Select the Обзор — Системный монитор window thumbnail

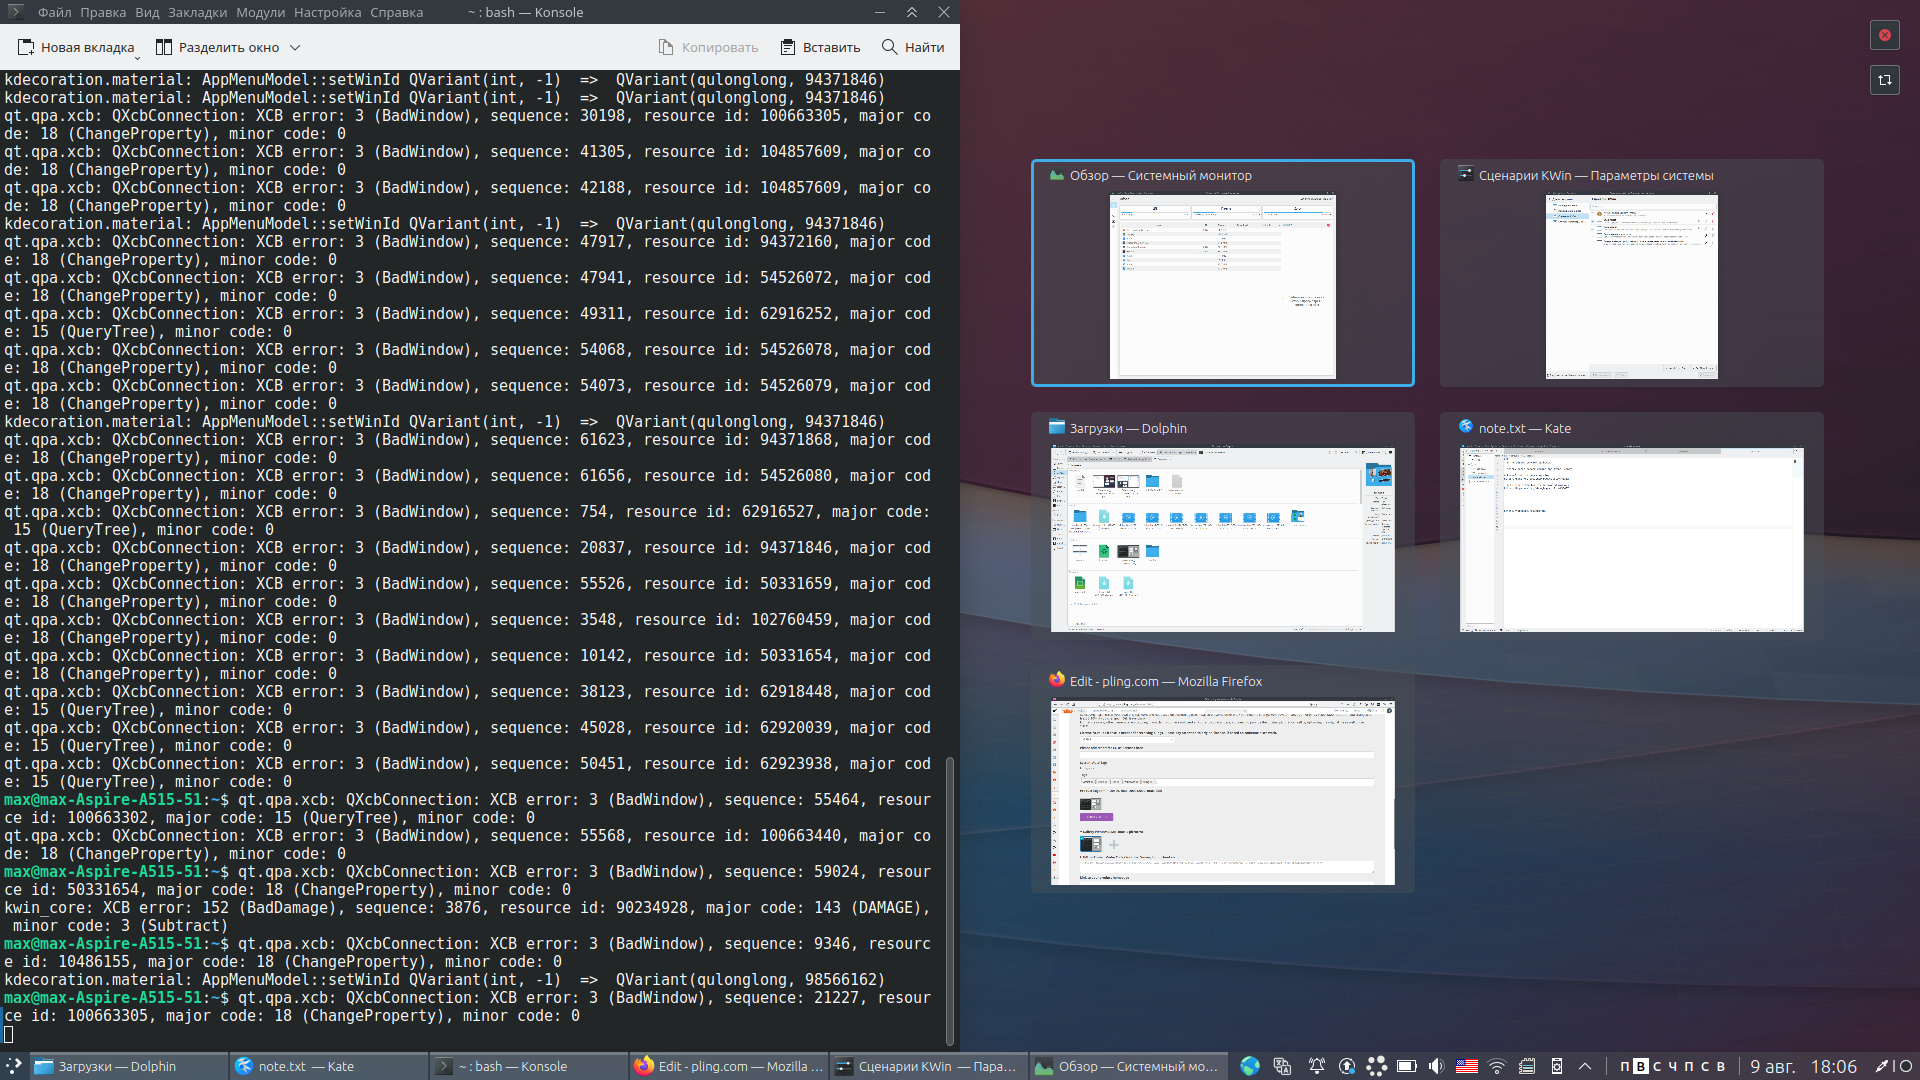point(1222,285)
